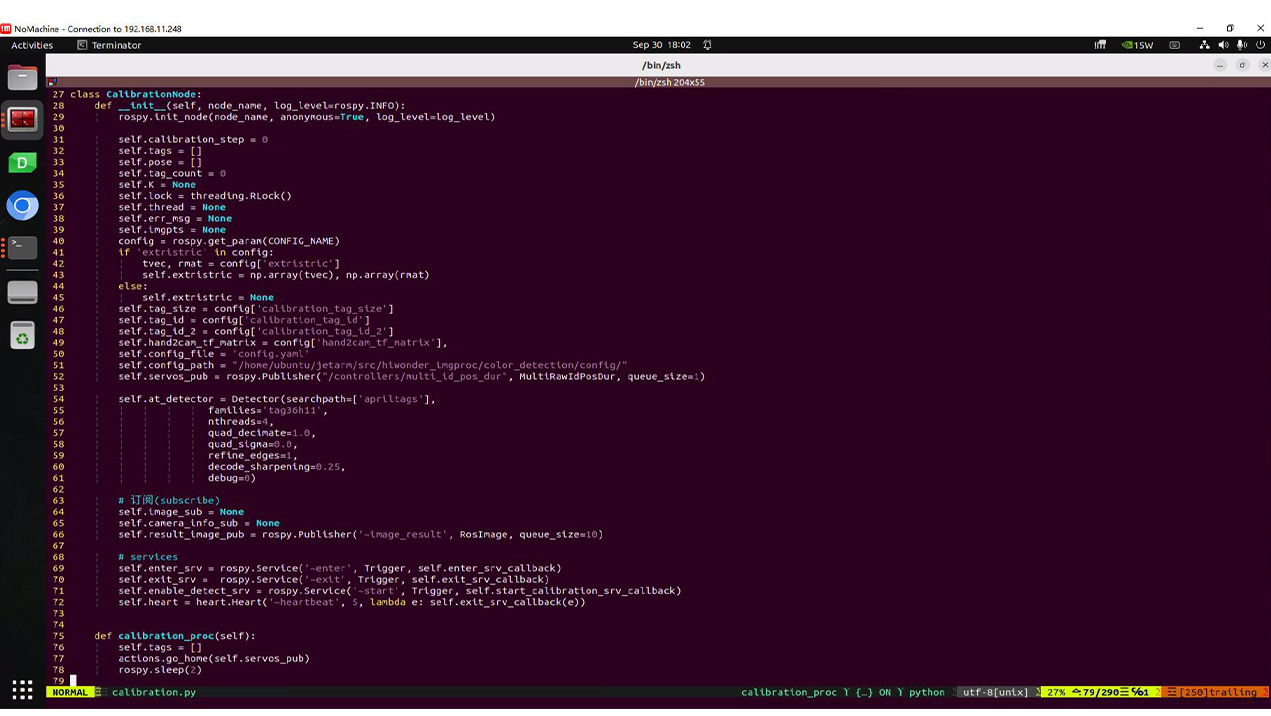Launch the green D application from the dock
This screenshot has width=1271, height=716.
22,163
